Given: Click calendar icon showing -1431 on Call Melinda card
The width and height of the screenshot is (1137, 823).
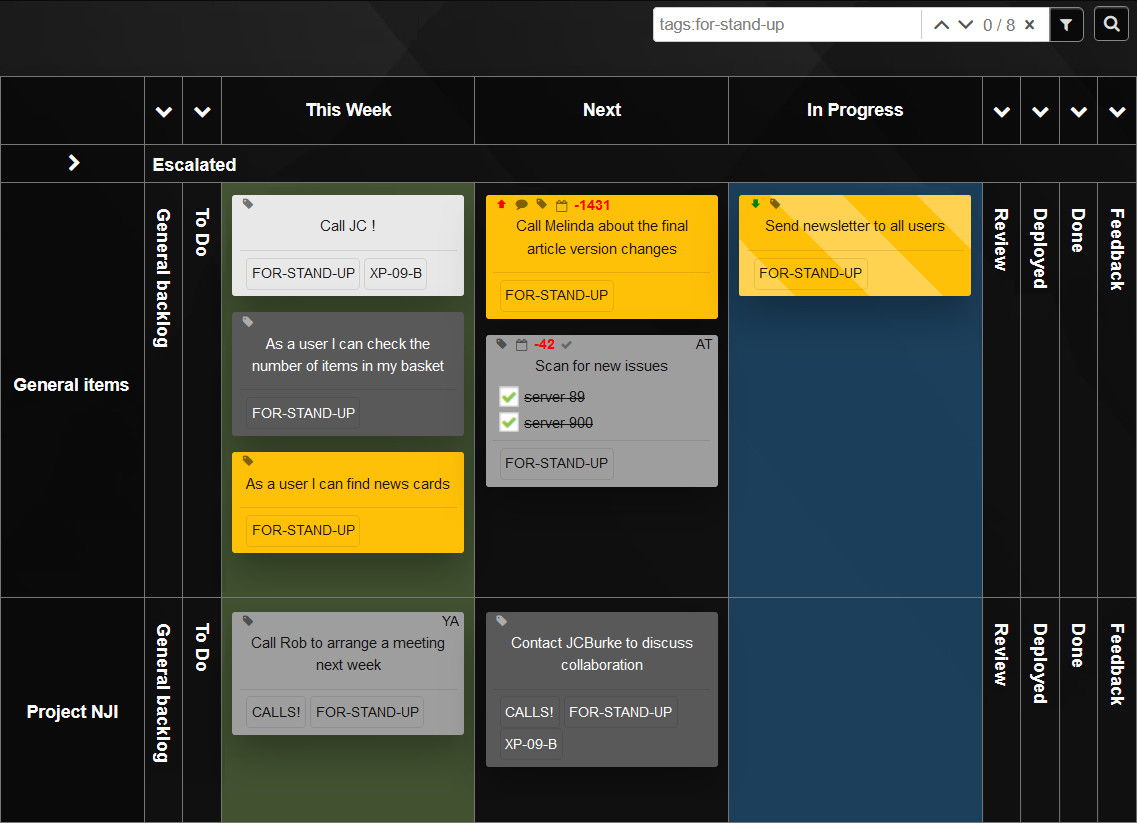Looking at the screenshot, I should click(561, 204).
